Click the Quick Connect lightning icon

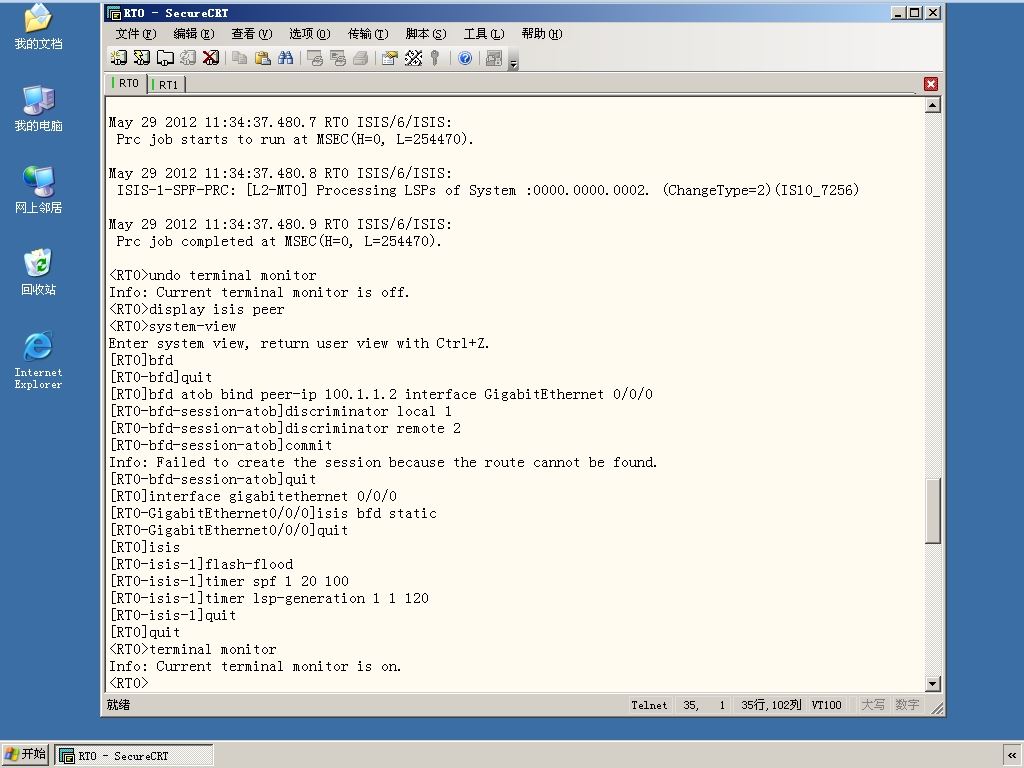142,58
